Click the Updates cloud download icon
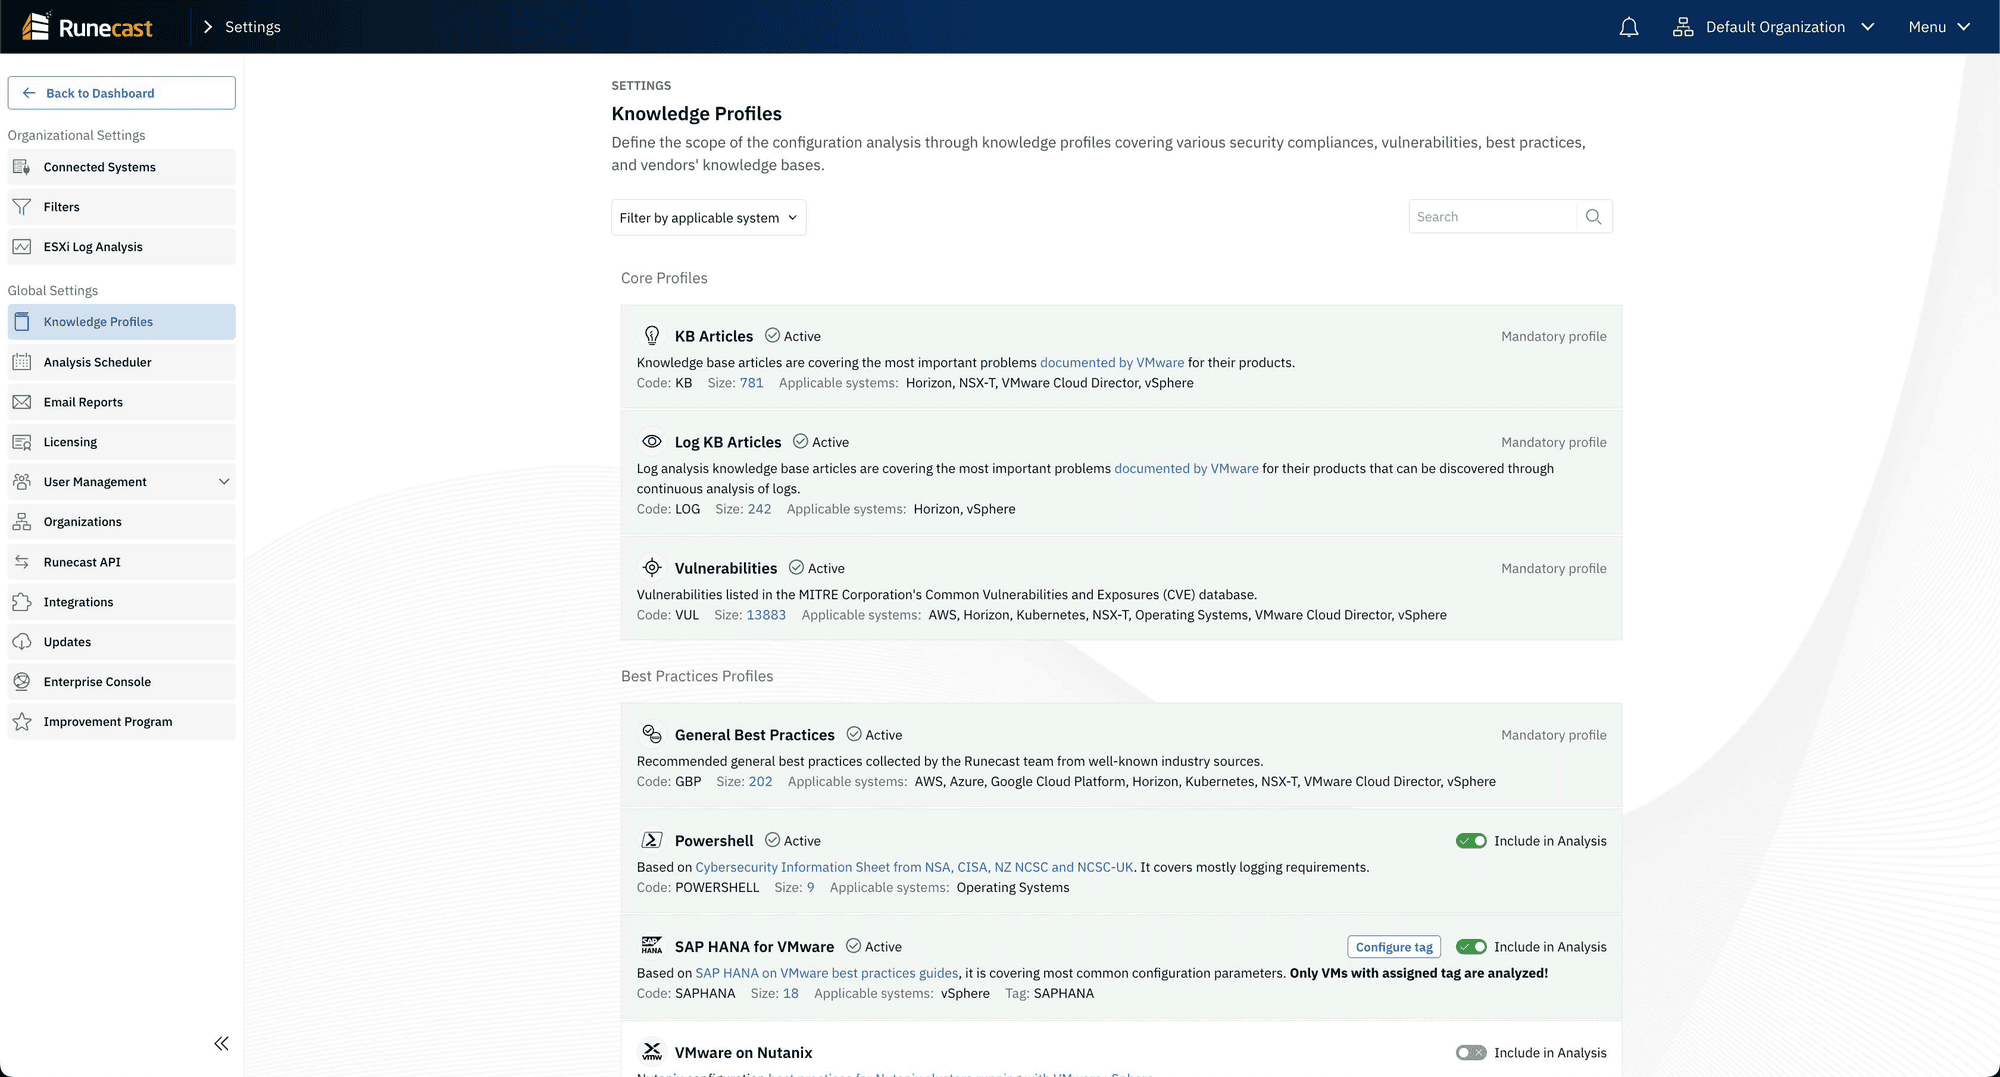This screenshot has width=2000, height=1077. pyautogui.click(x=22, y=642)
